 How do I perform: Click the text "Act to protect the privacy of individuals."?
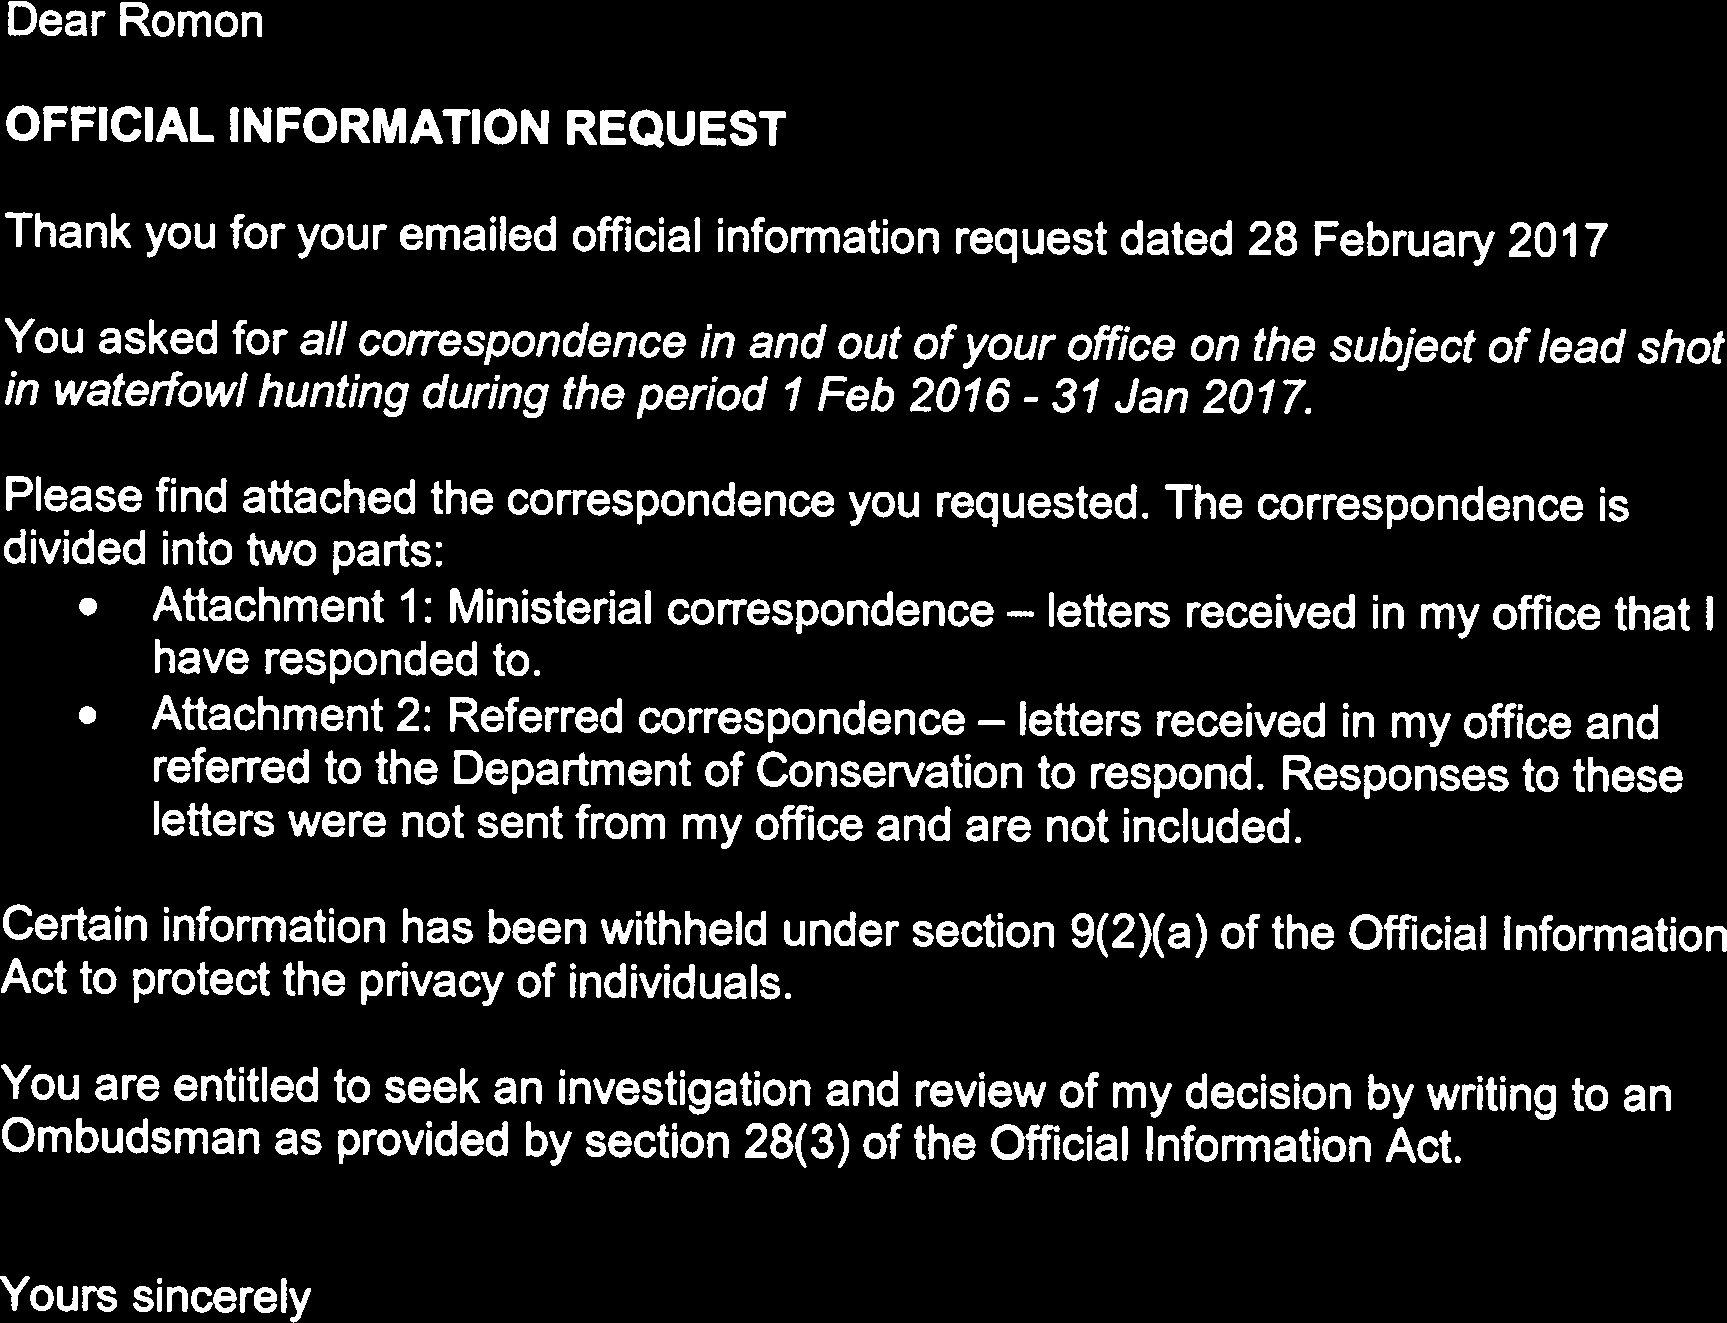pos(398,983)
